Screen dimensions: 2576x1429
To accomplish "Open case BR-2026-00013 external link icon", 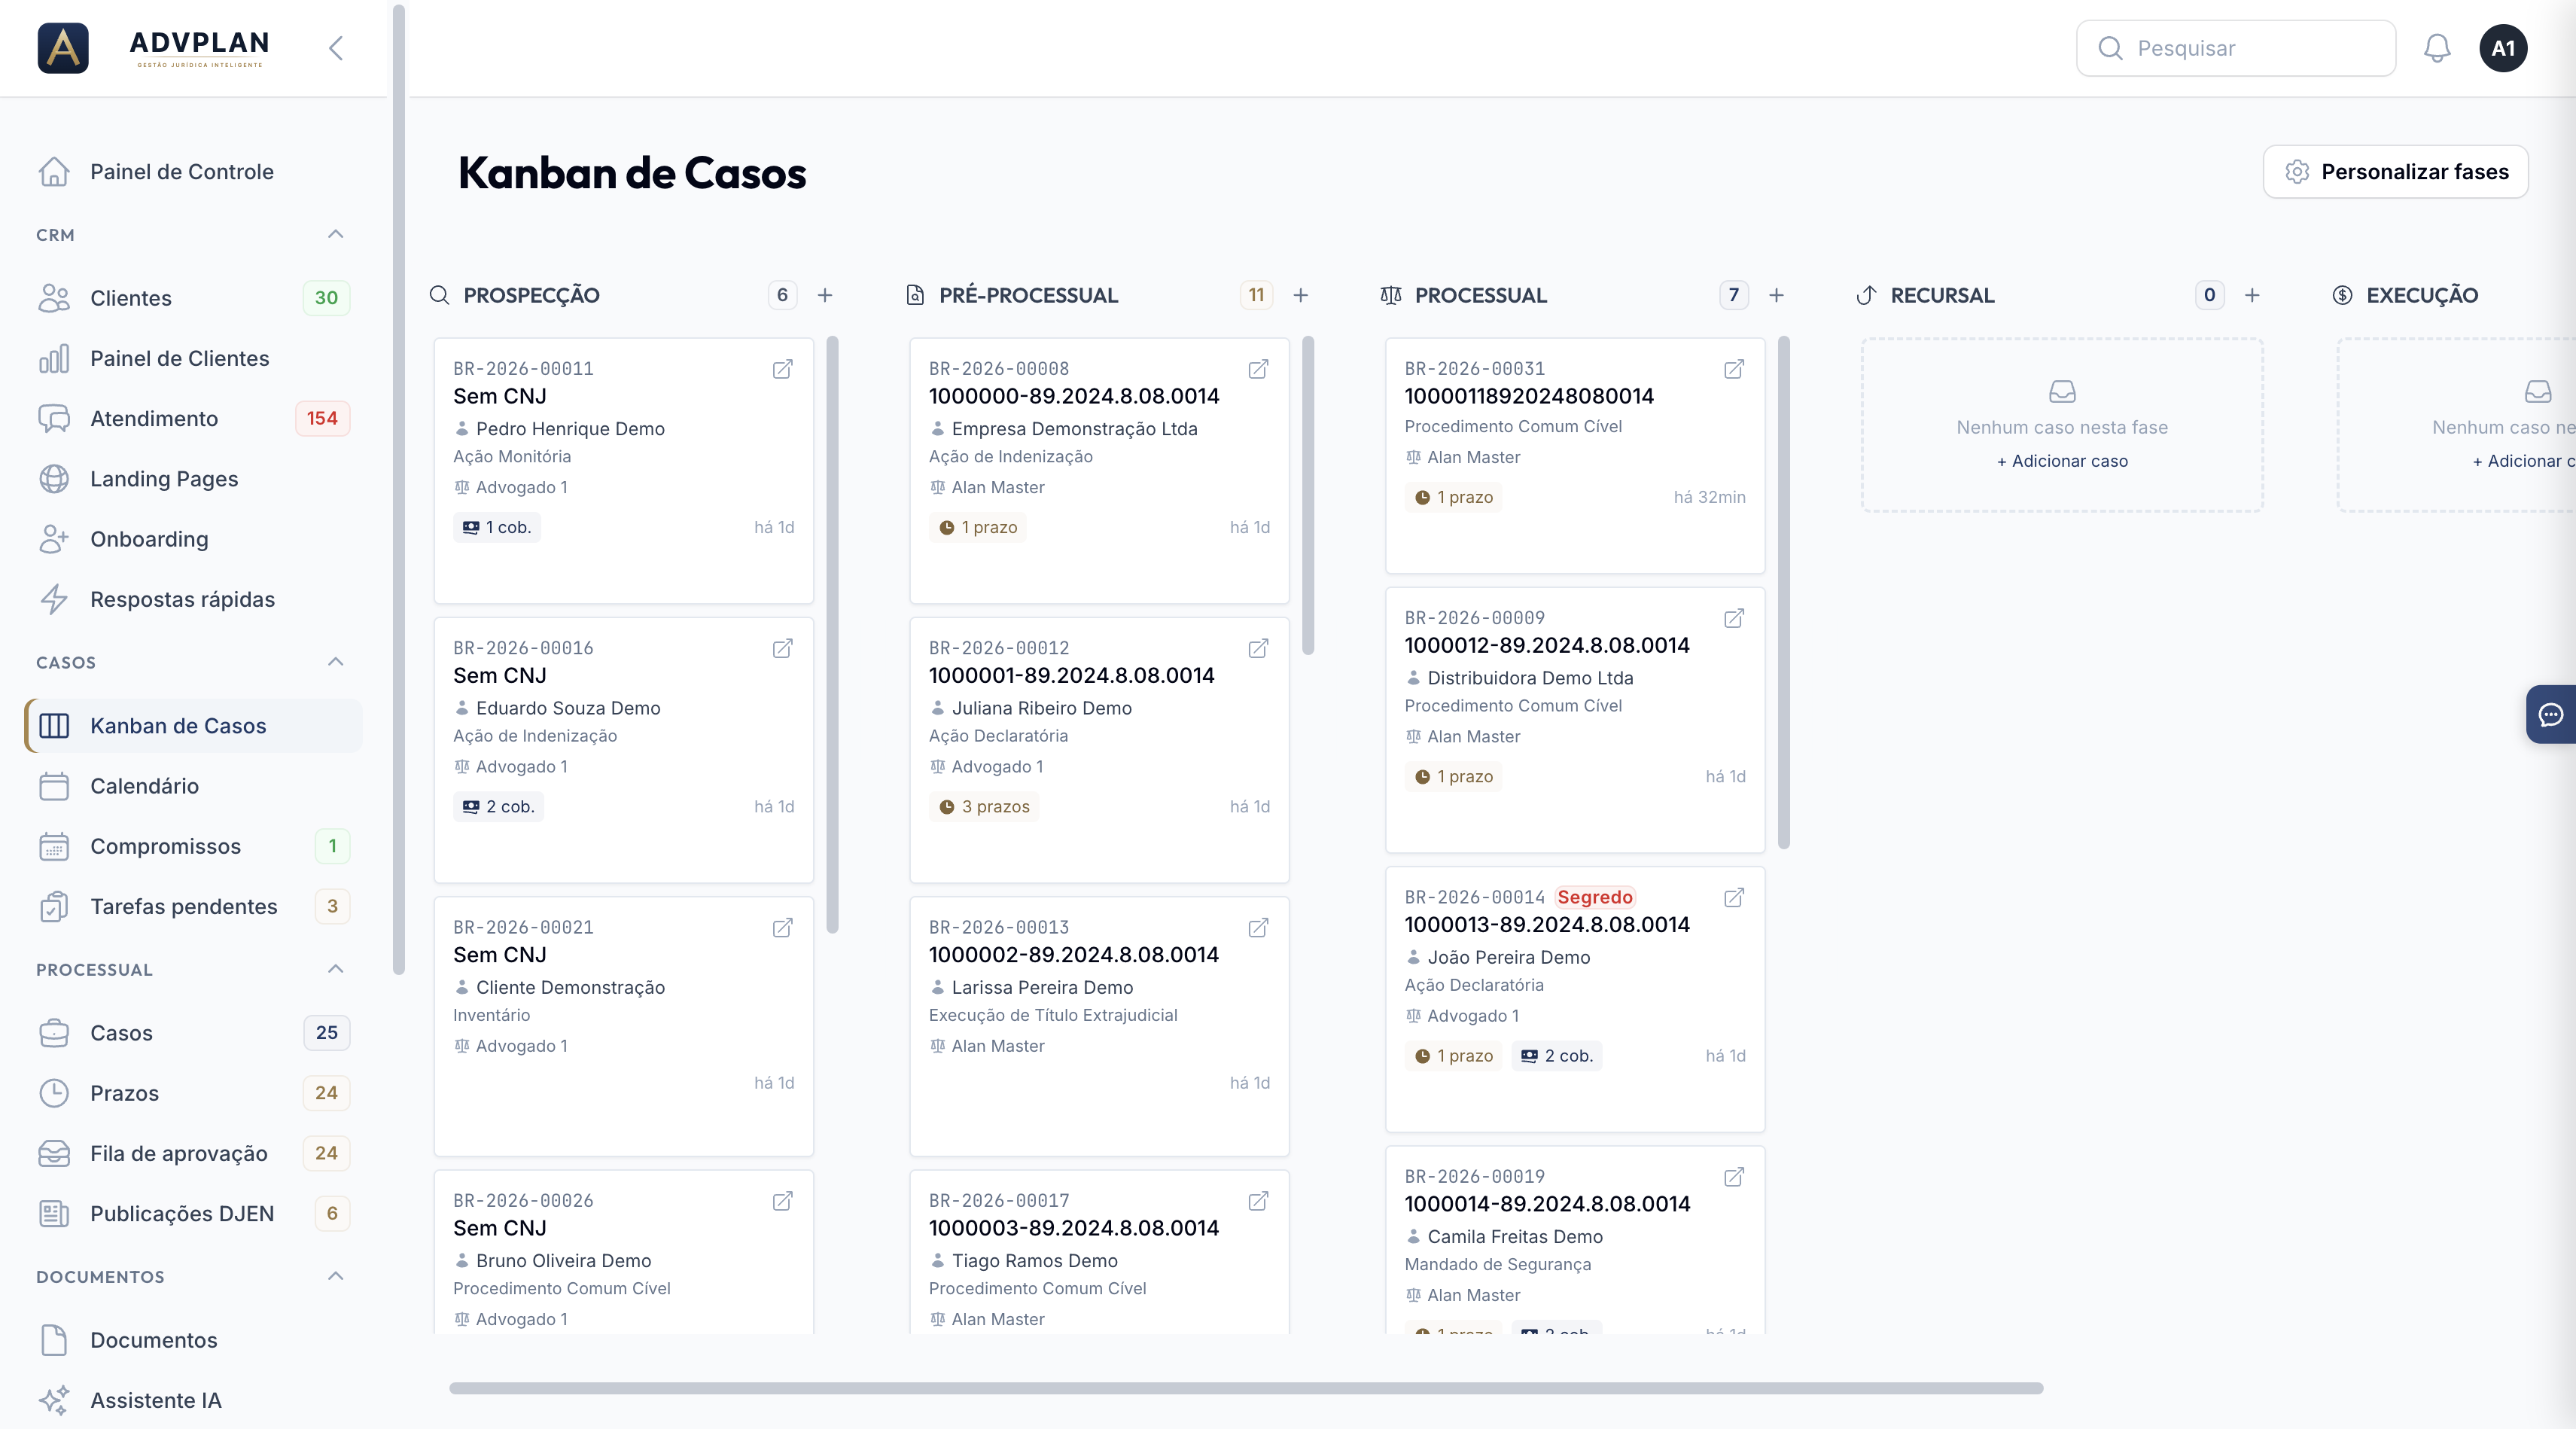I will pos(1259,927).
